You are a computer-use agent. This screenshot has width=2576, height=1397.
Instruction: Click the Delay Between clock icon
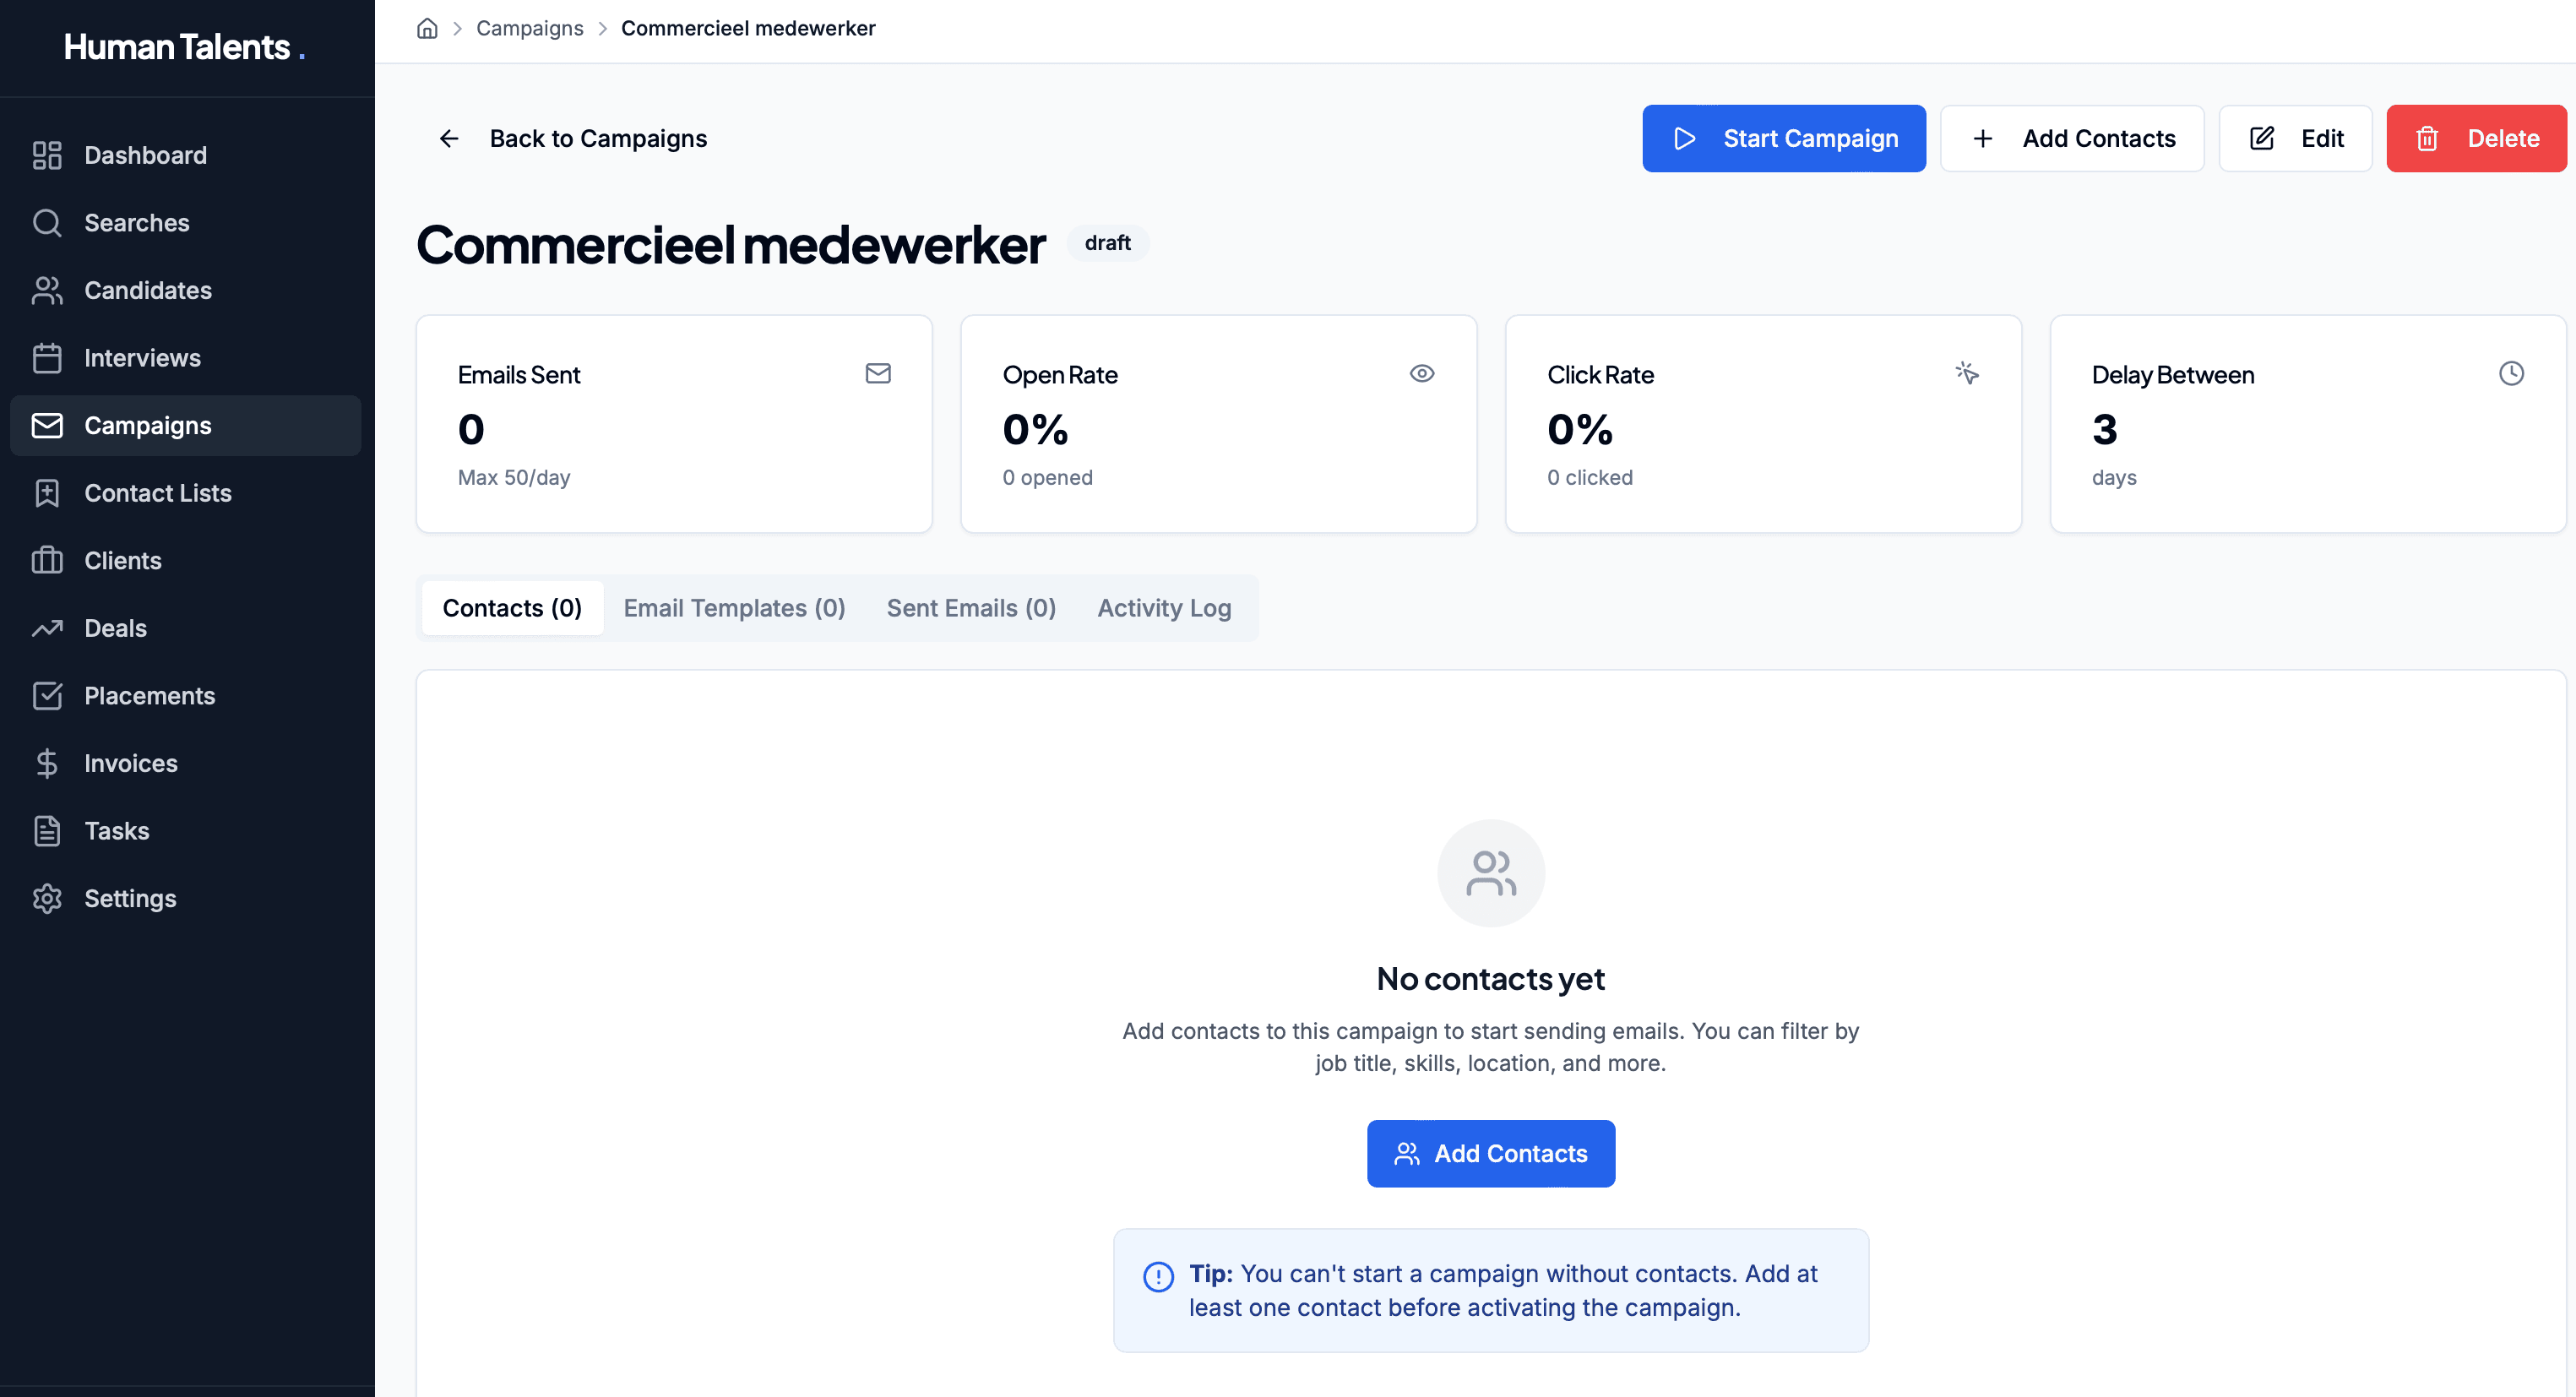pyautogui.click(x=2513, y=373)
